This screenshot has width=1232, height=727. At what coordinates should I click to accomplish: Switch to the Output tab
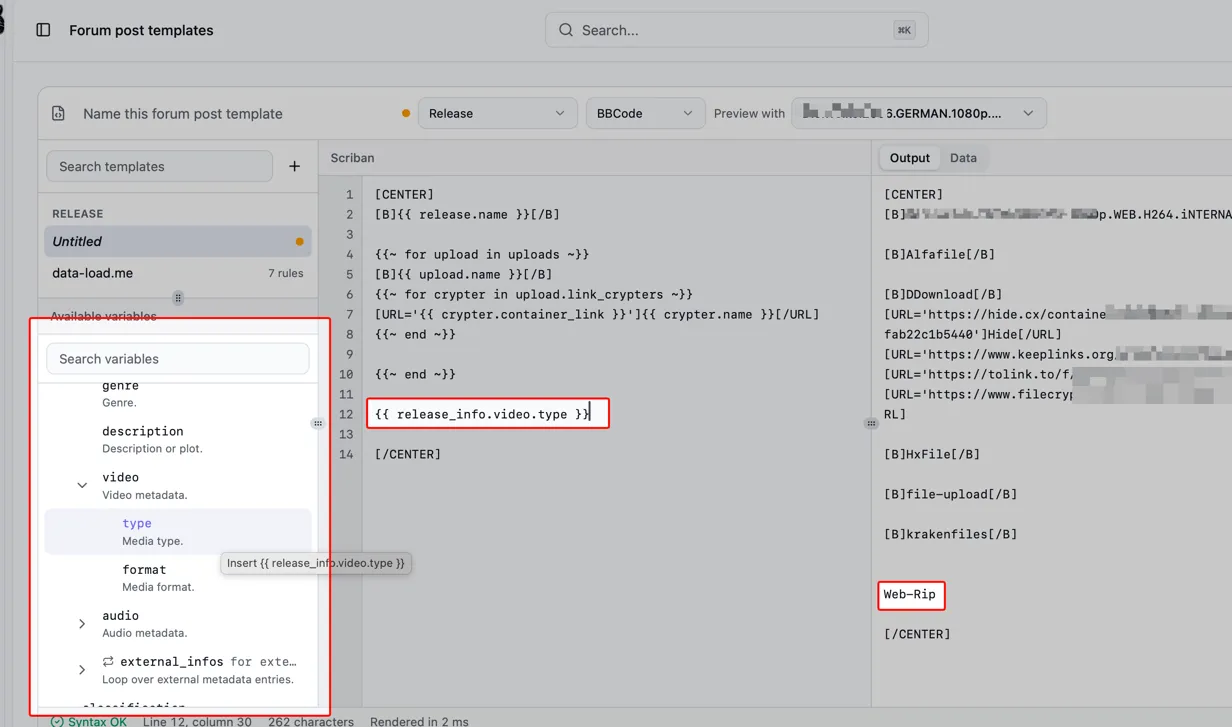pyautogui.click(x=910, y=158)
